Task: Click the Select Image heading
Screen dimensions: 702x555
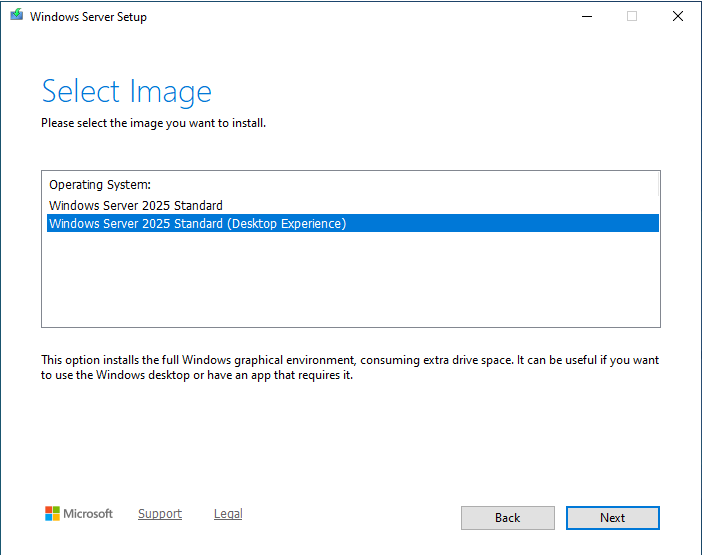Action: 127,92
